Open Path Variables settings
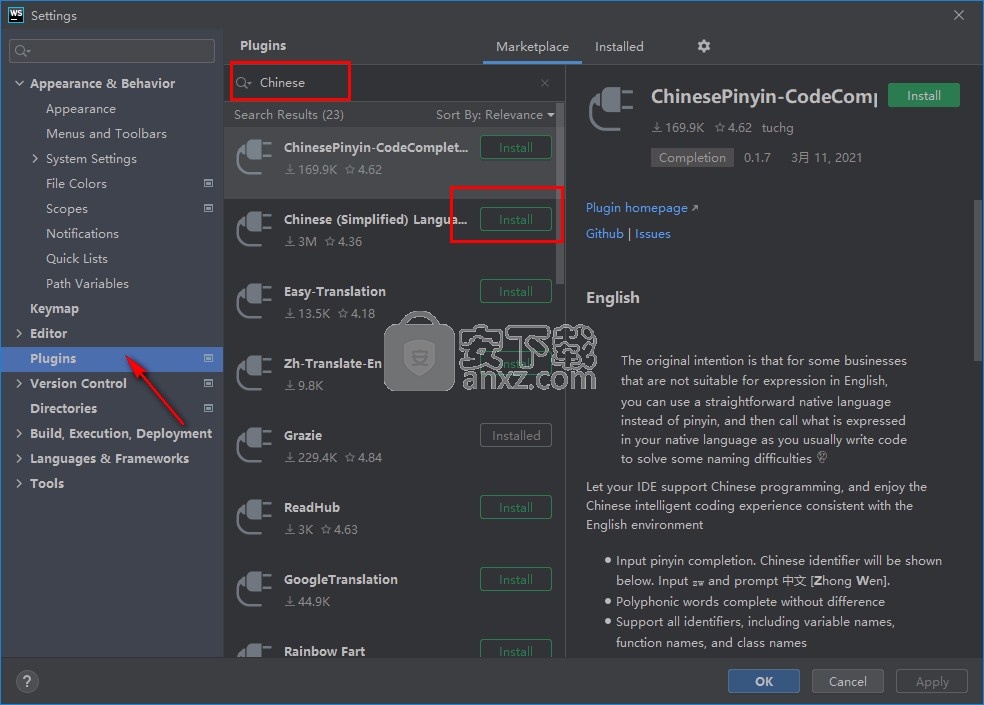Image resolution: width=984 pixels, height=705 pixels. coord(87,284)
